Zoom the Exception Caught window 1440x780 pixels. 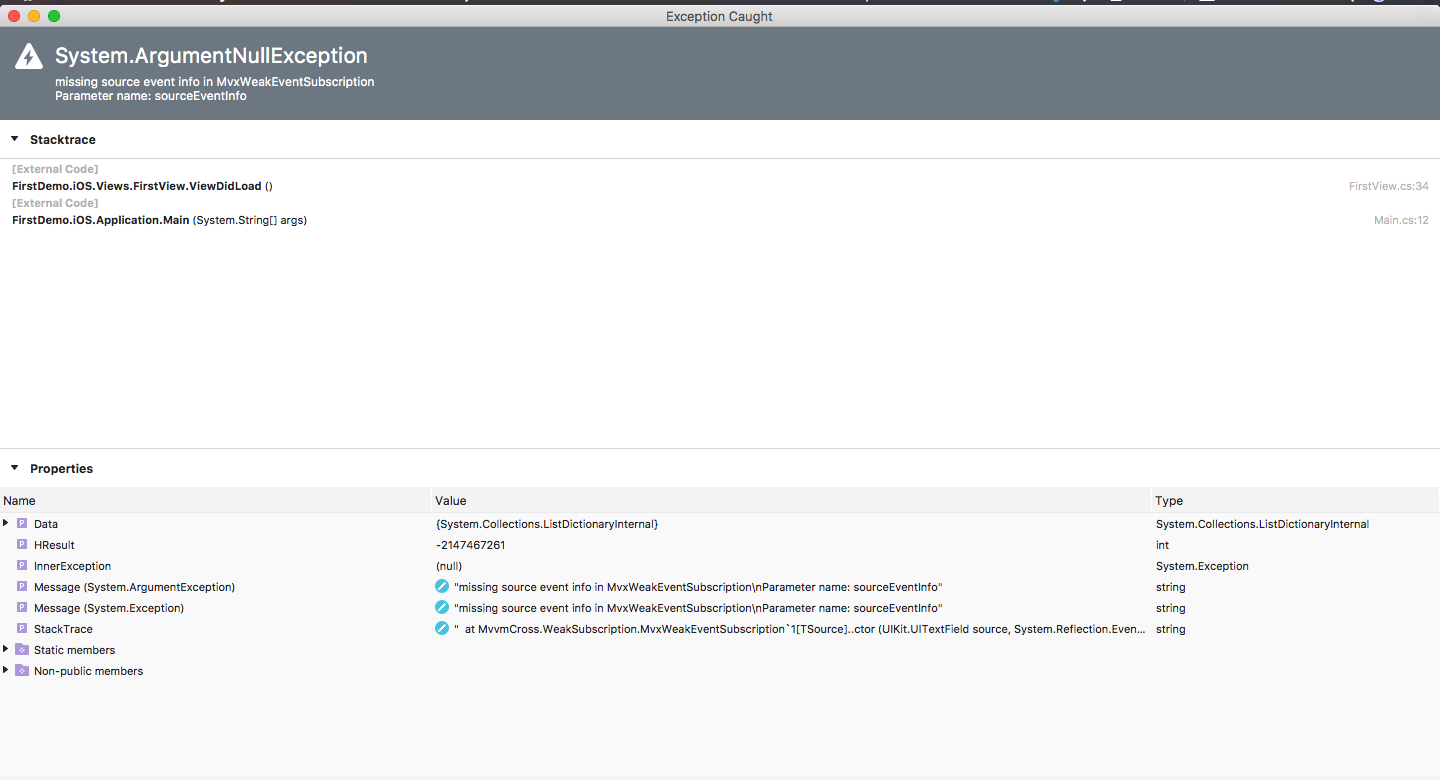click(x=54, y=16)
